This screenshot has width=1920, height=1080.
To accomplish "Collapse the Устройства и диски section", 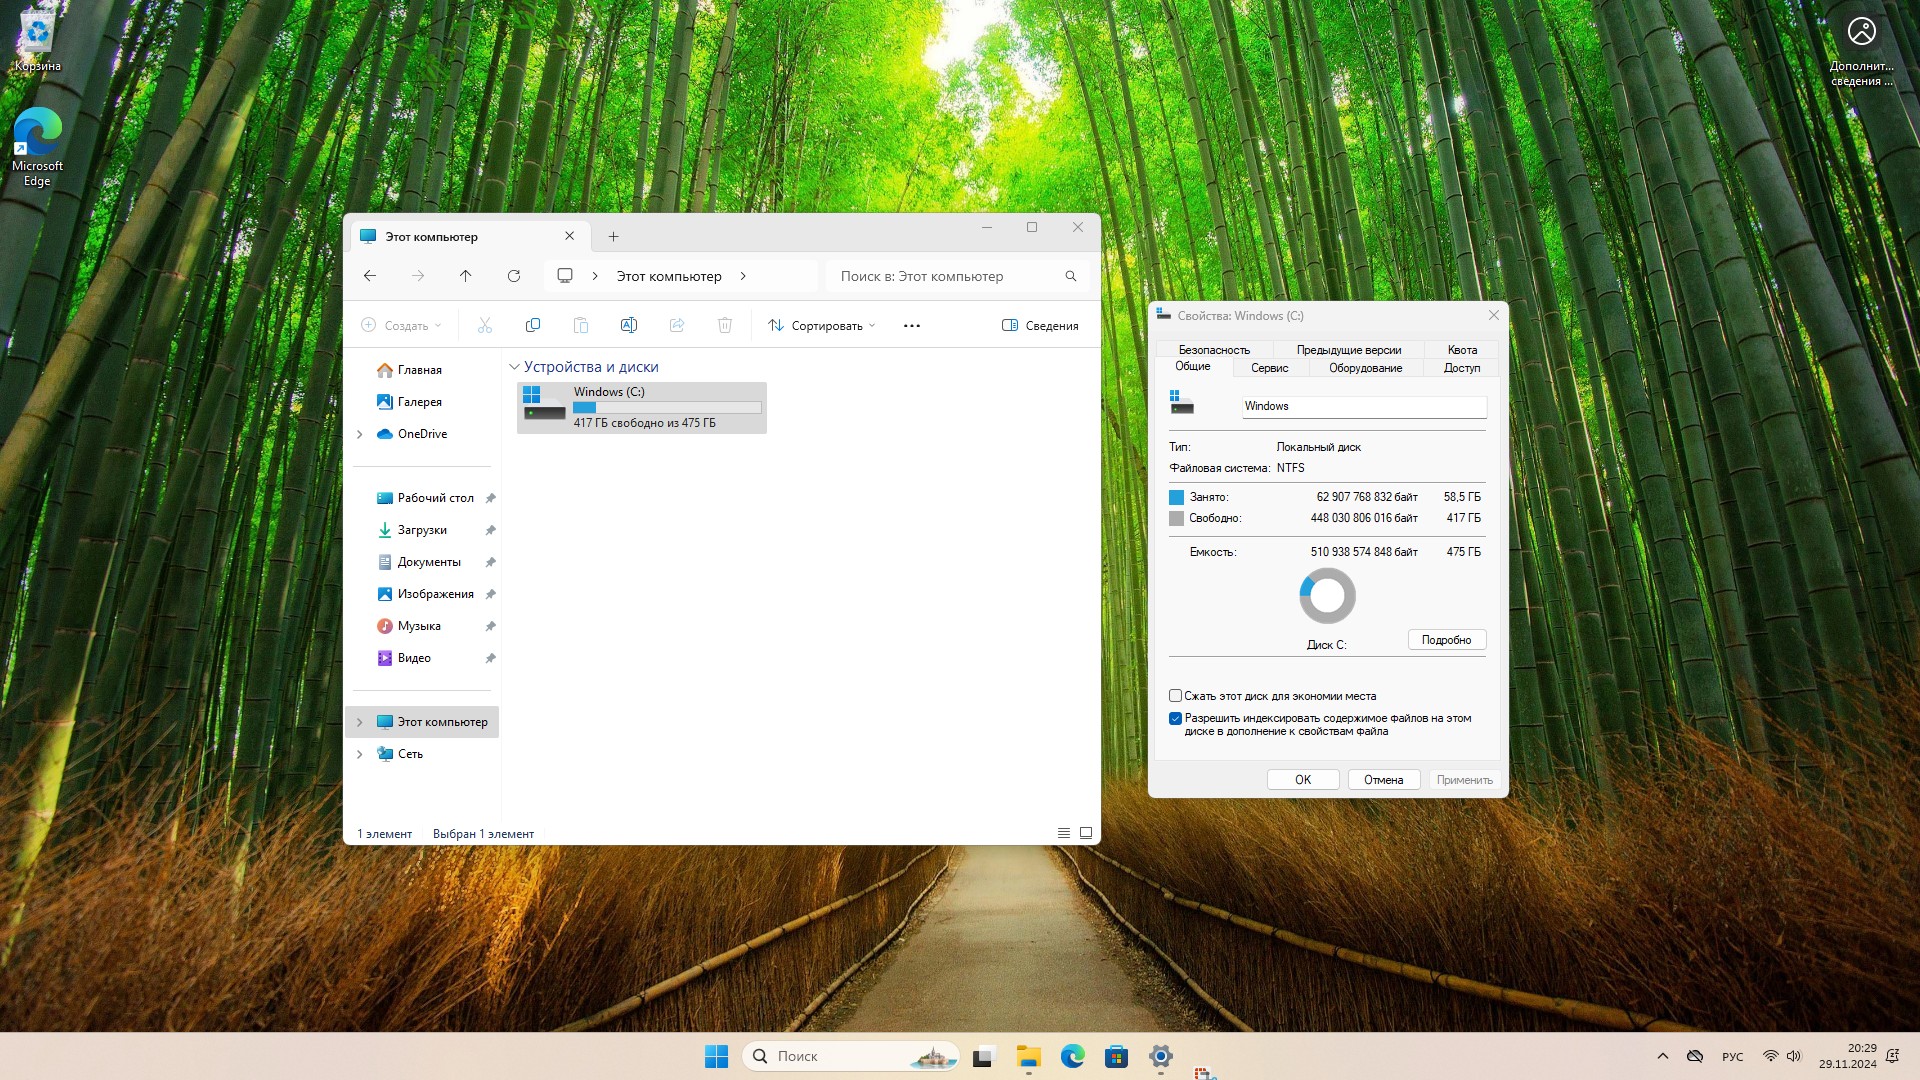I will point(514,367).
